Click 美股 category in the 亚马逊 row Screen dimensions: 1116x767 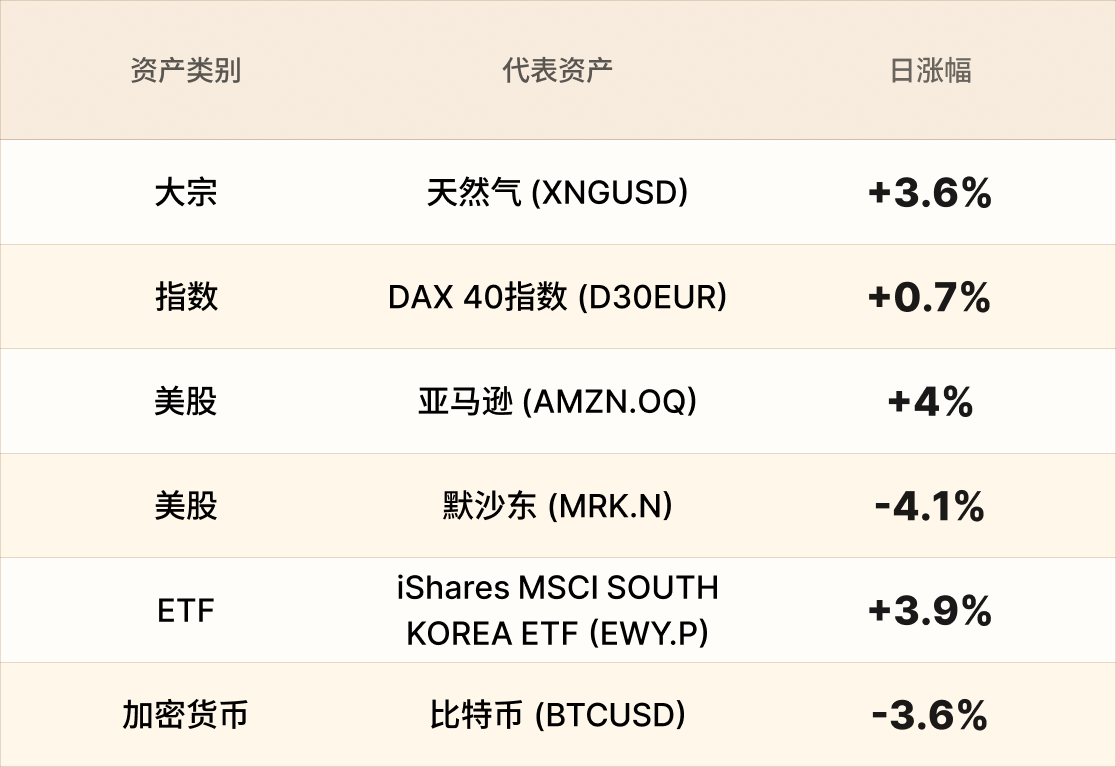(185, 401)
